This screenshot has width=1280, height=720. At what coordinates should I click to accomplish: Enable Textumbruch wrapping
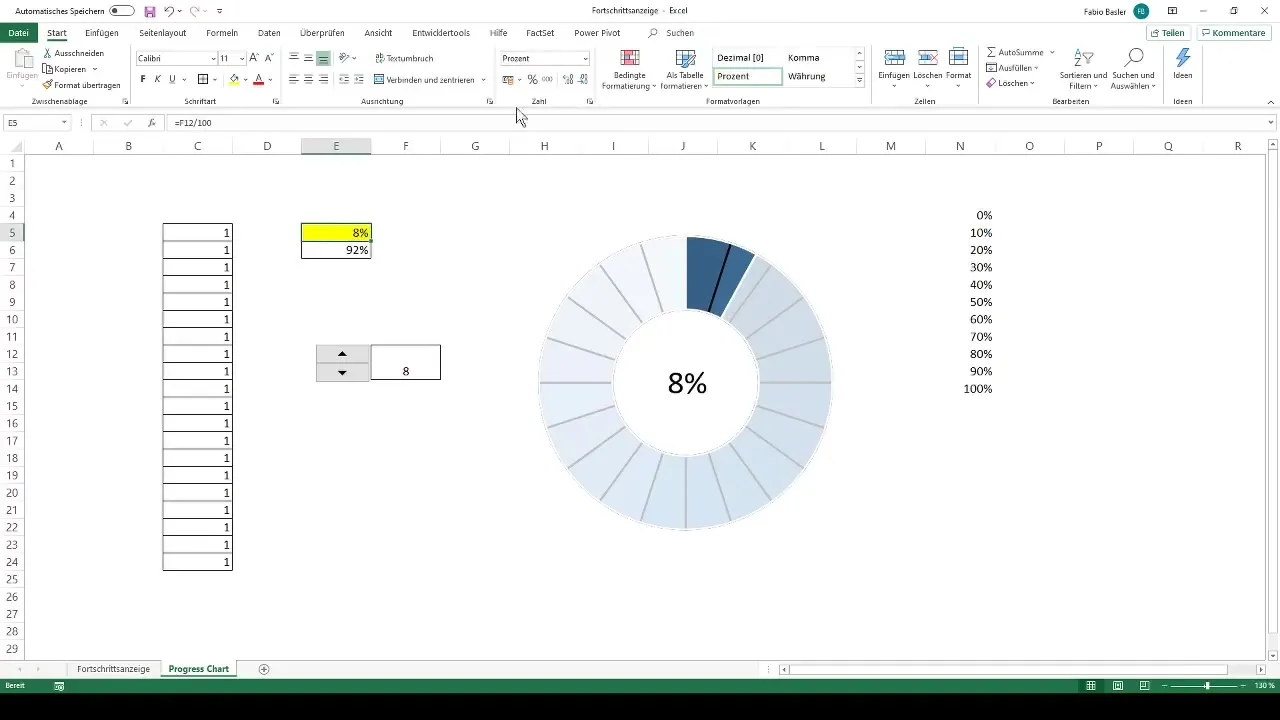[x=404, y=58]
